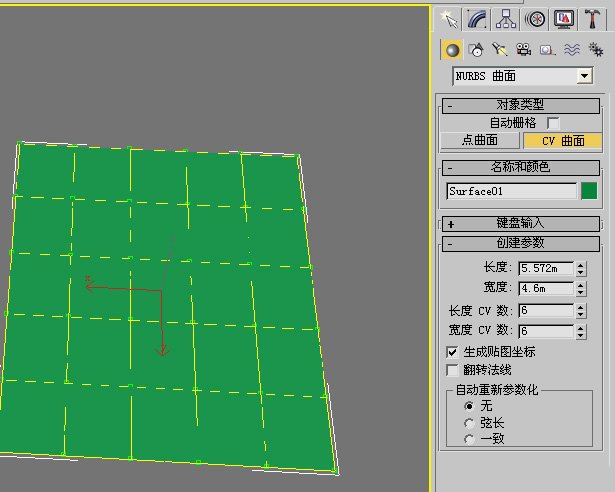Uncheck the 生成贴图坐标 checkbox
This screenshot has width=615, height=492.
click(x=452, y=352)
